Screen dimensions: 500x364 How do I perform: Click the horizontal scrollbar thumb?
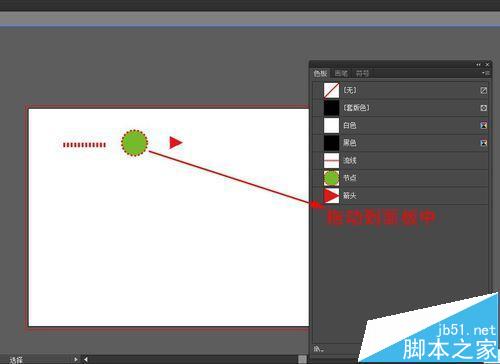point(302,359)
